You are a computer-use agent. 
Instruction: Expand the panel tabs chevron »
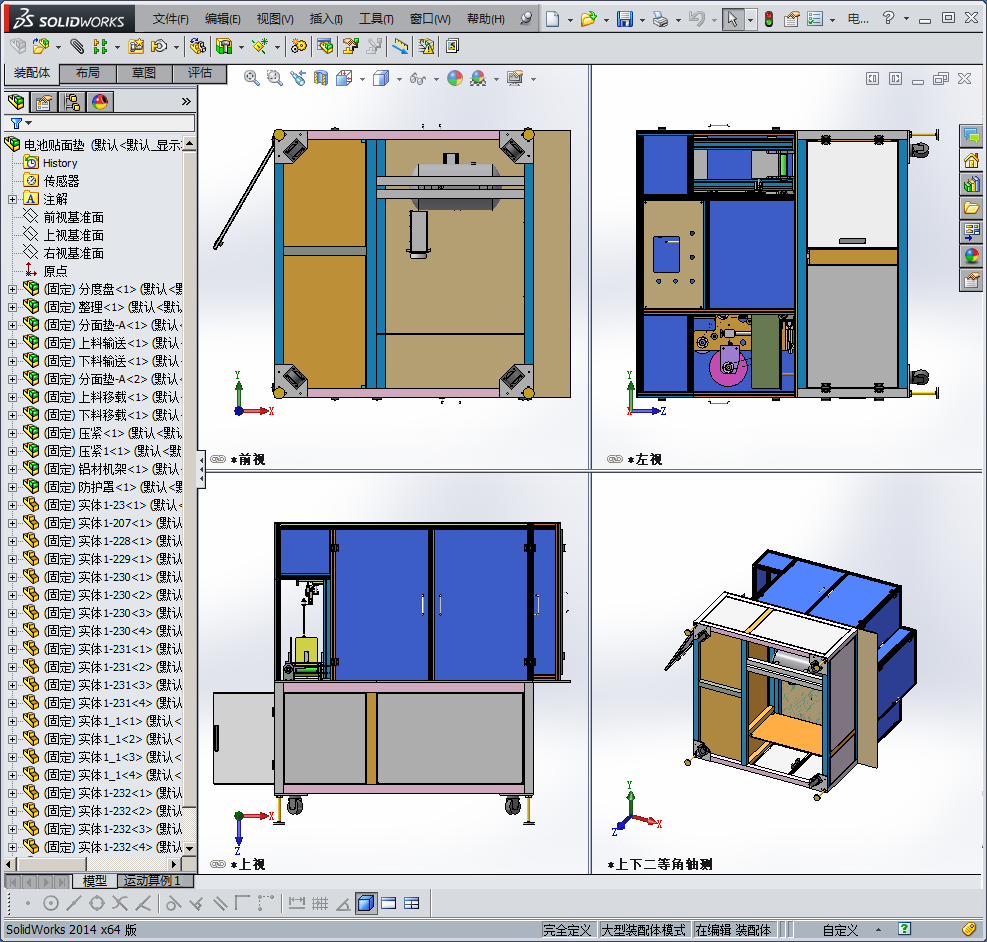tap(186, 102)
